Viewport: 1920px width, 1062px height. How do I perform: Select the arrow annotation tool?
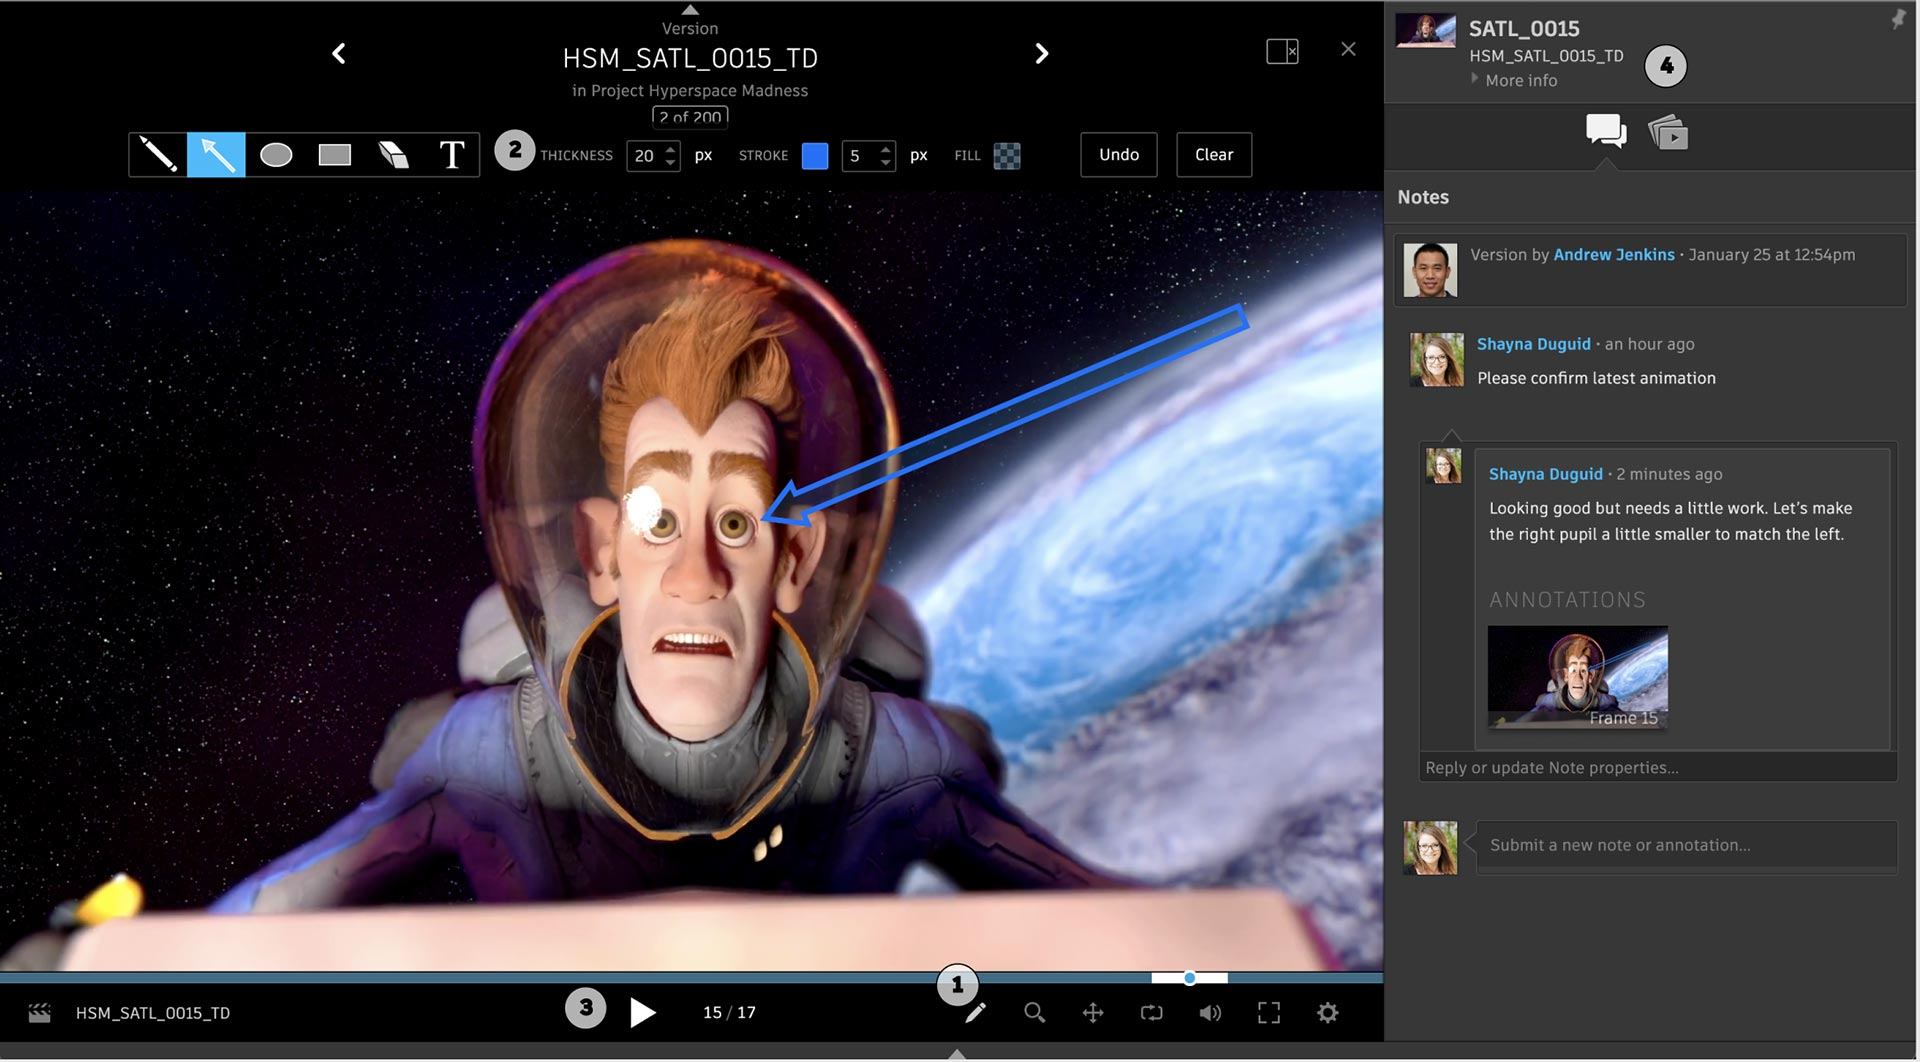(x=216, y=155)
